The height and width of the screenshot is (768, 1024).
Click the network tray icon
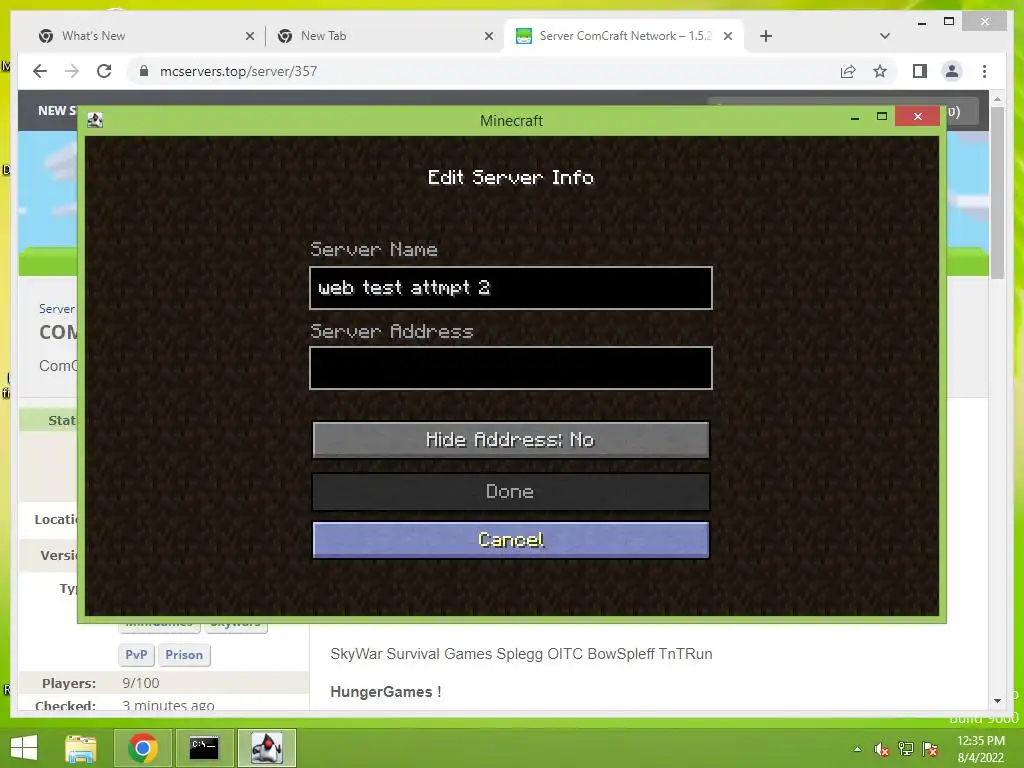[905, 749]
